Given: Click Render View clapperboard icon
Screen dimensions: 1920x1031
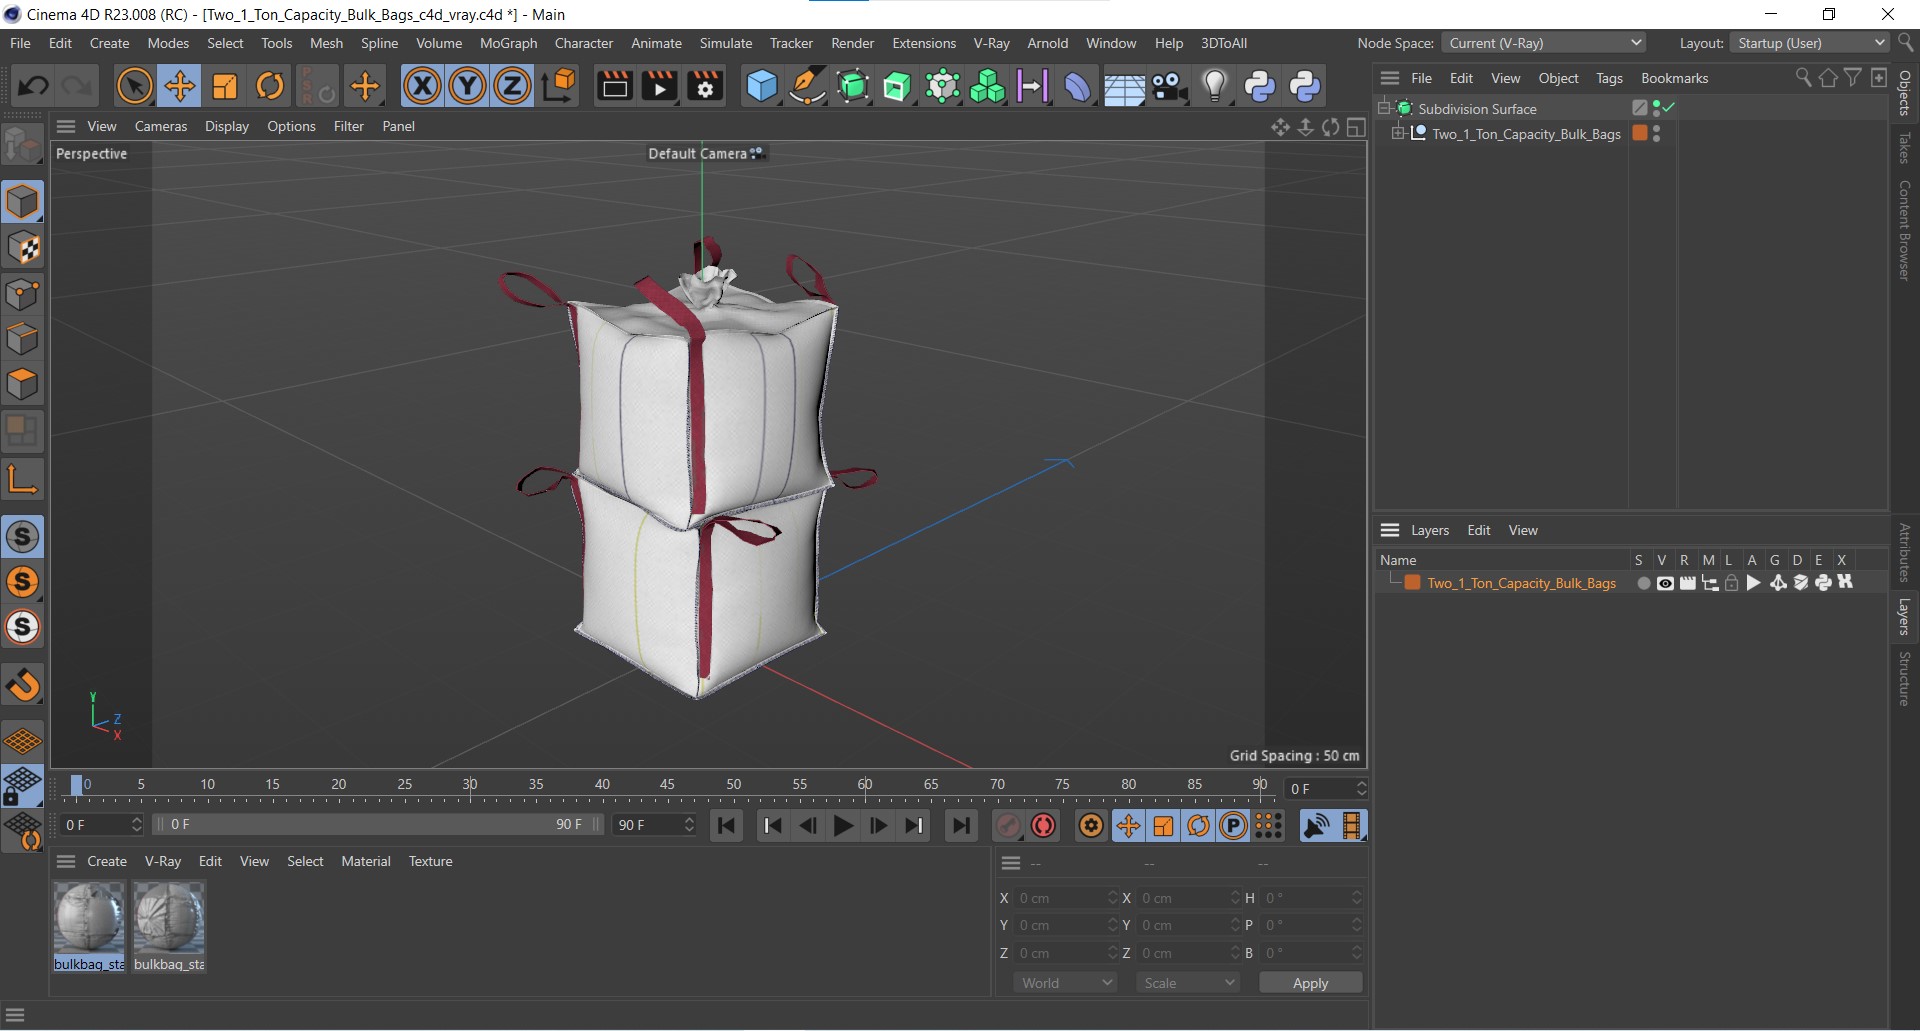Looking at the screenshot, I should pyautogui.click(x=614, y=86).
